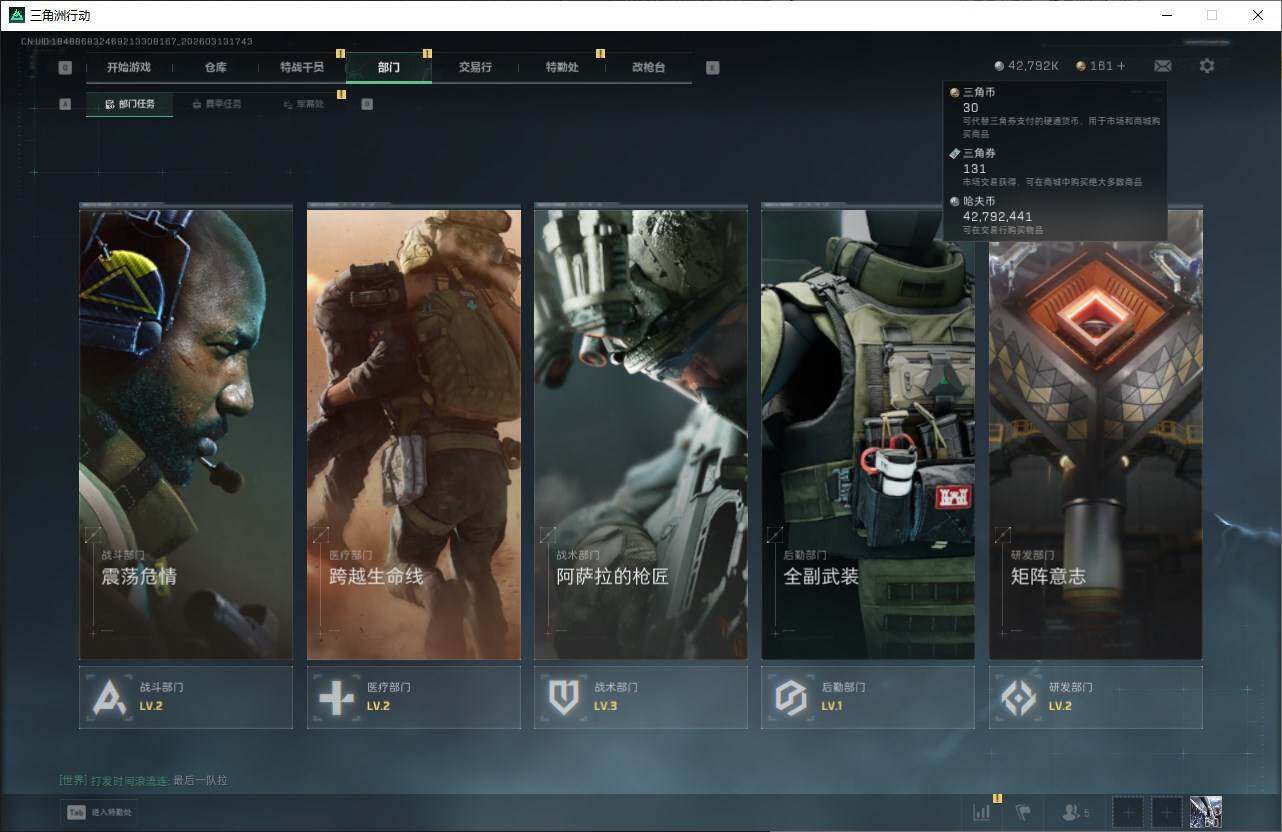Click the flag icon in bottom bar
This screenshot has width=1282, height=832.
click(x=1023, y=813)
